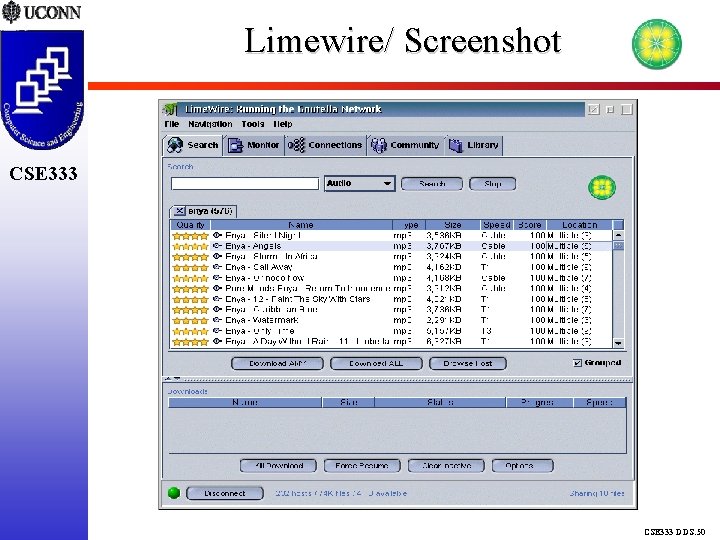Screen dimensions: 720x540
Task: Expand group for Enya - Storms In Africa
Action: 218,257
